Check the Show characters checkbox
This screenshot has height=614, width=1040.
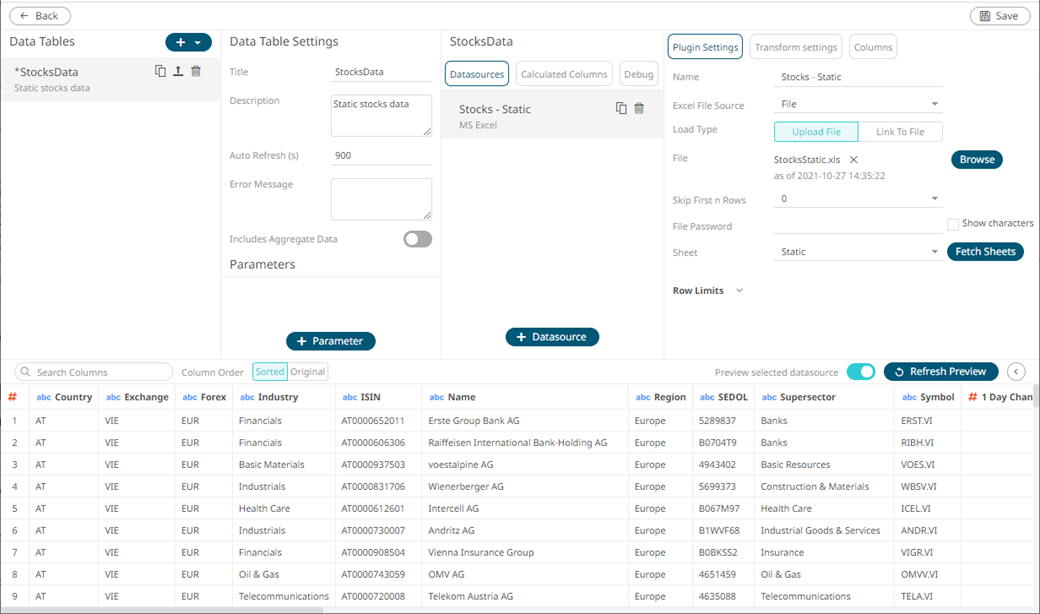tap(953, 224)
